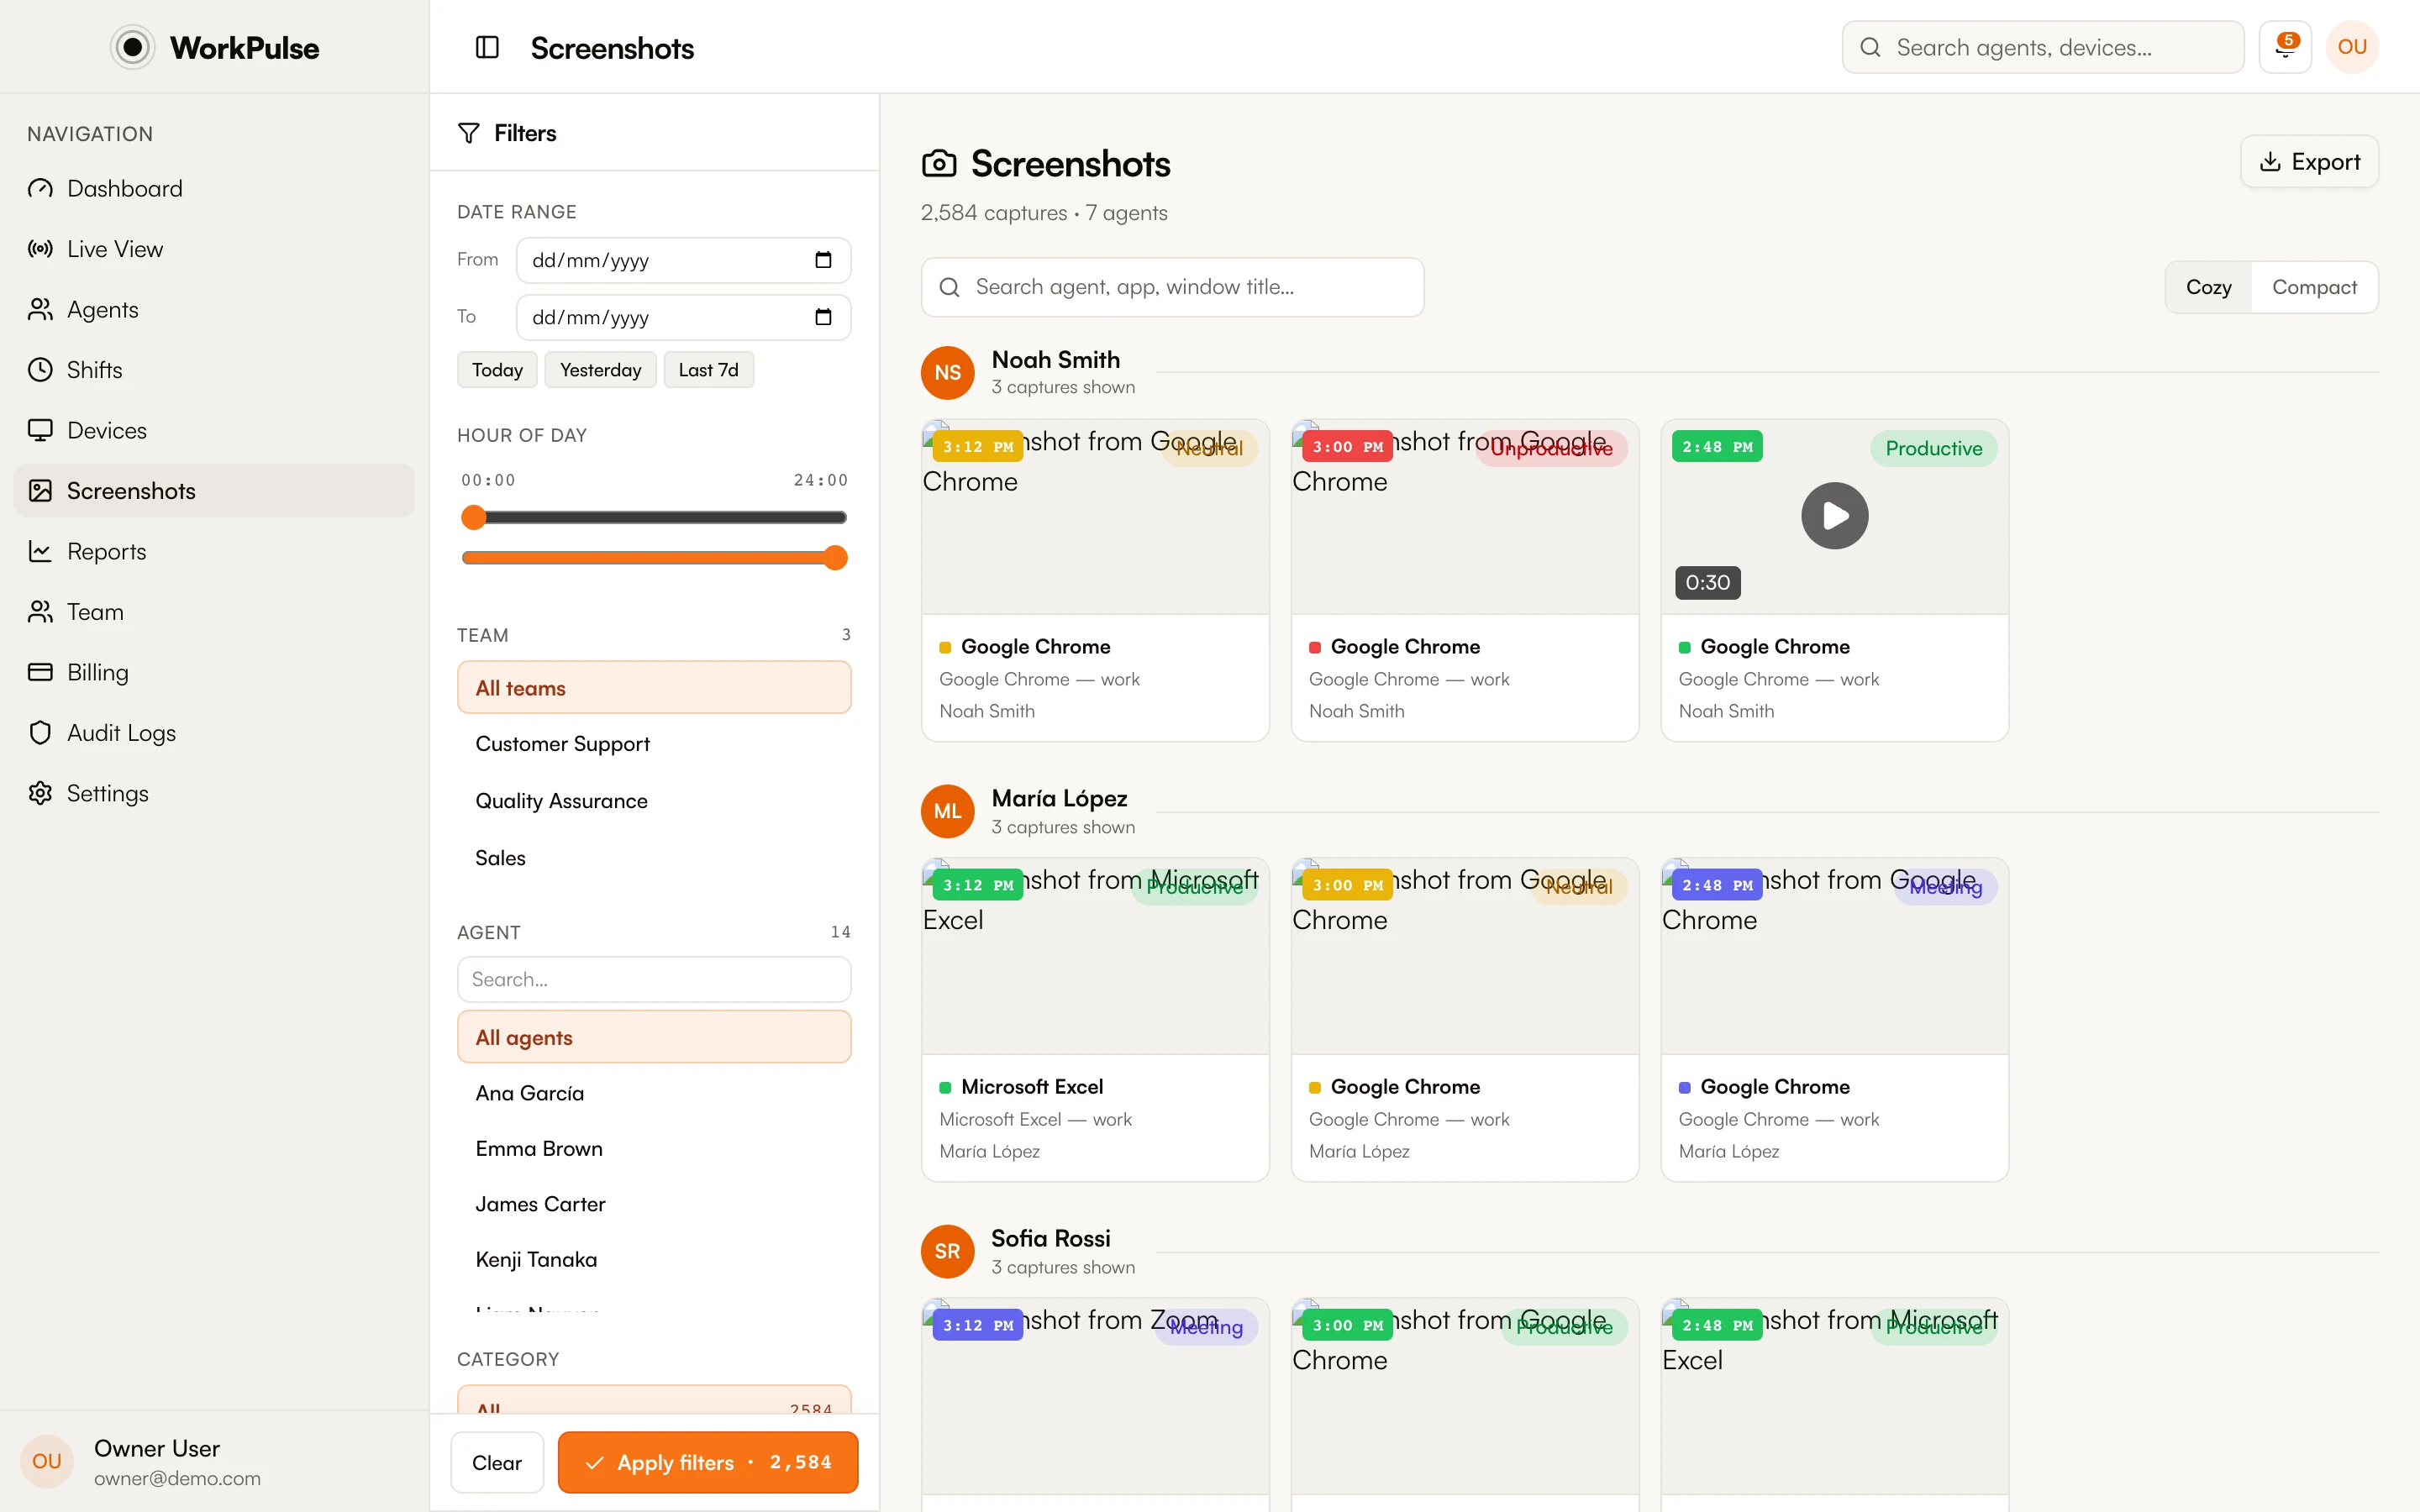Set date range to Today
The width and height of the screenshot is (2420, 1512).
click(497, 370)
